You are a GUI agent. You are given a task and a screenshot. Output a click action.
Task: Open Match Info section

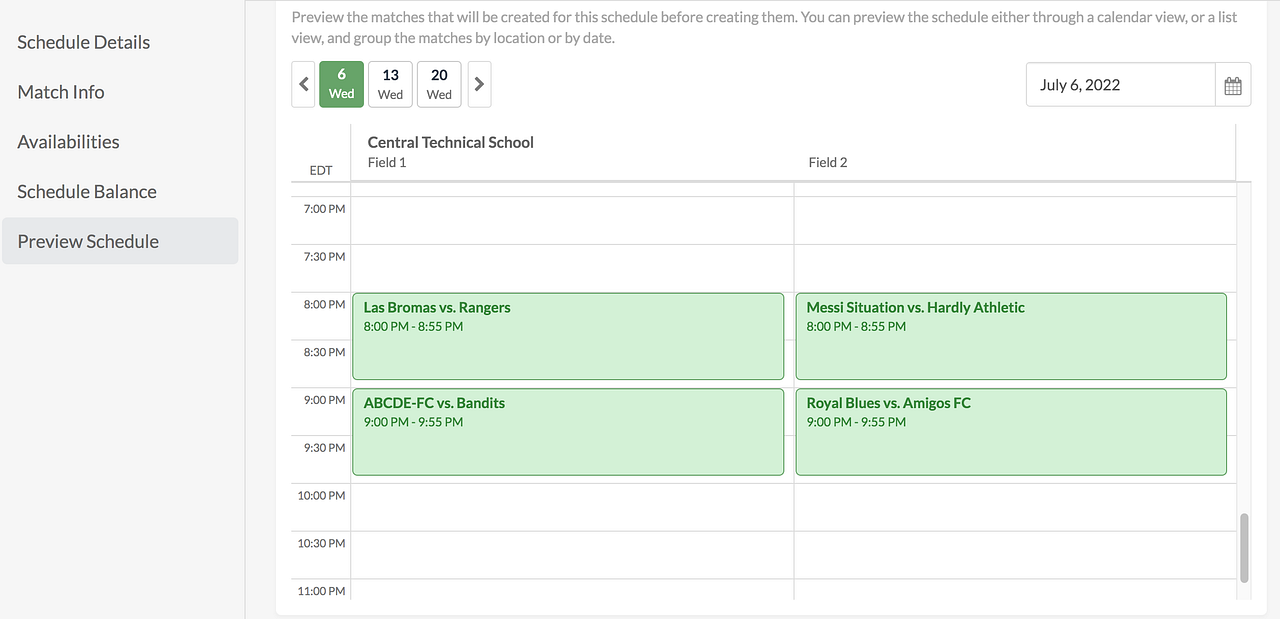[61, 92]
